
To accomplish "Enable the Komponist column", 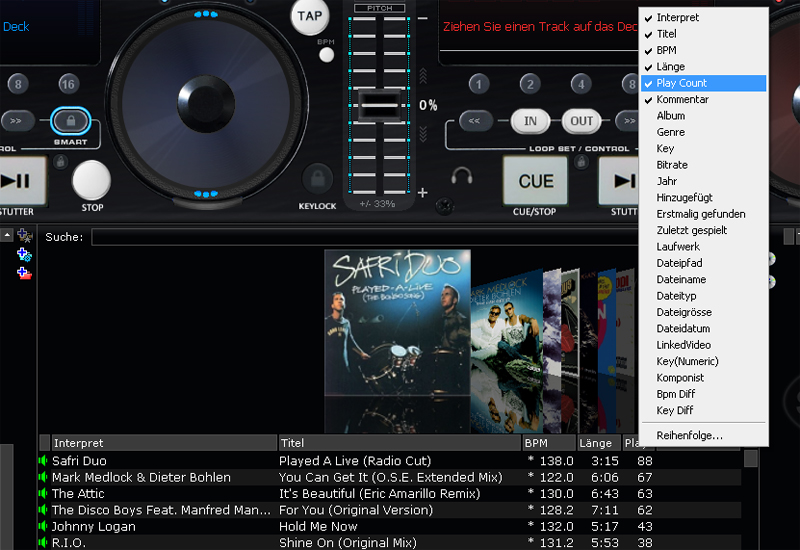I will 704,378.
